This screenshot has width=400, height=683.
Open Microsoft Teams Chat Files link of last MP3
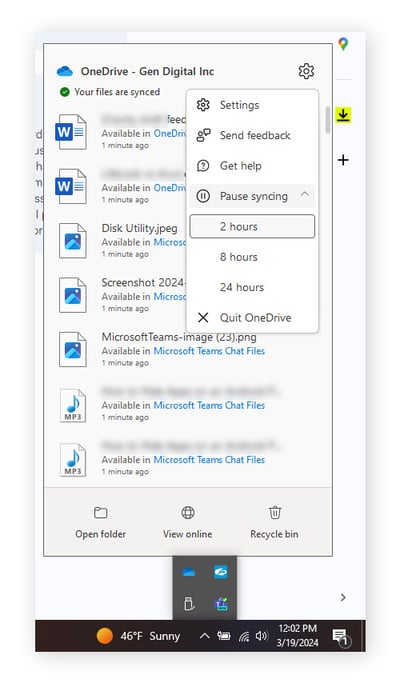(209, 460)
